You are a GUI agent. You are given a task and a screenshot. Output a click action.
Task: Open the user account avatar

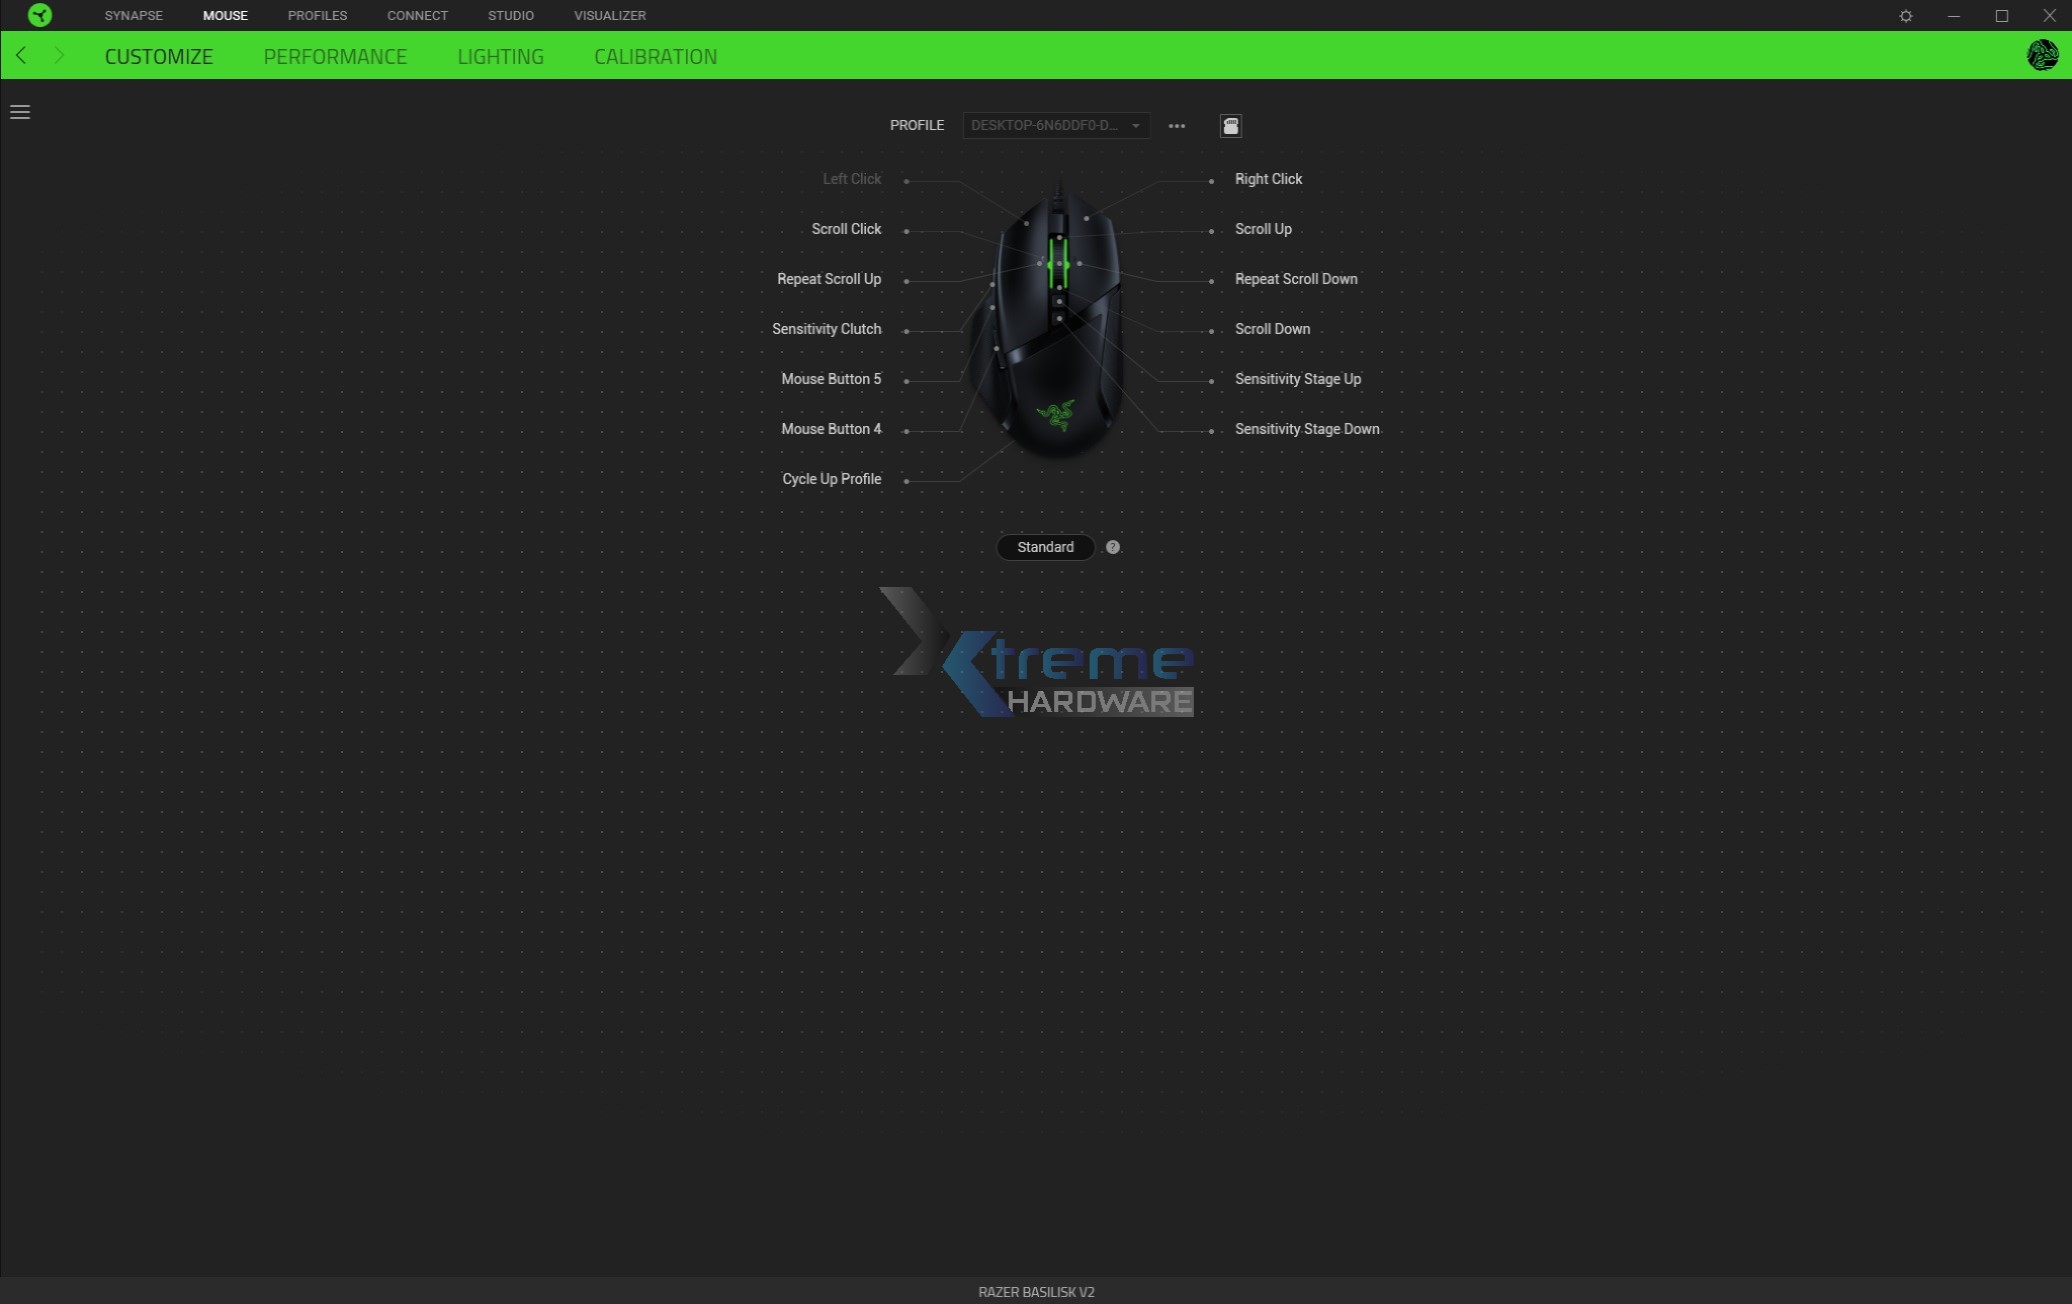point(2044,55)
